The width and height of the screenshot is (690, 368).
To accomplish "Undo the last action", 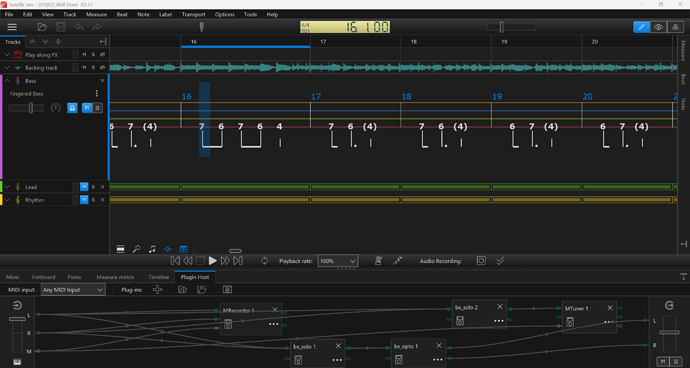I will [79, 27].
